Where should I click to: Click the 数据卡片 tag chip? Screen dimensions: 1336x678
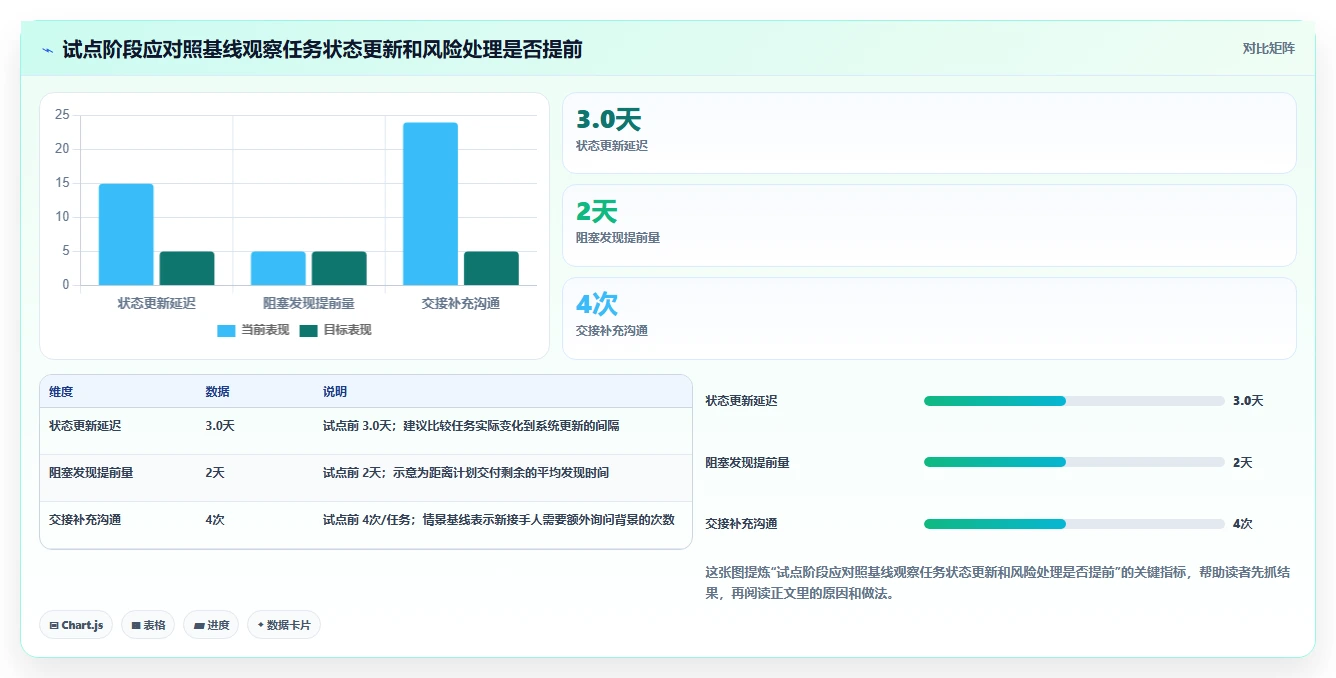[x=284, y=625]
